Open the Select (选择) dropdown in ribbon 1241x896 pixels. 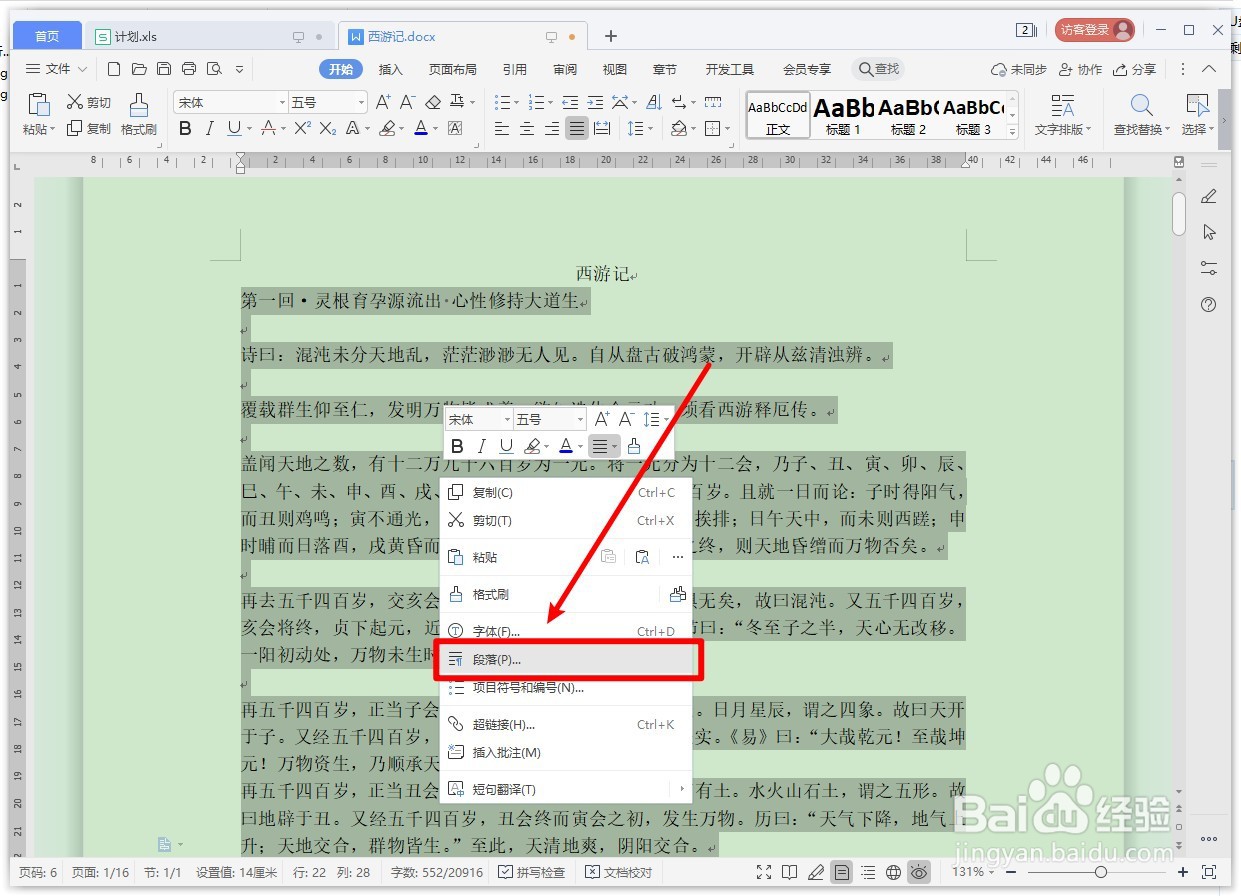(x=1197, y=129)
